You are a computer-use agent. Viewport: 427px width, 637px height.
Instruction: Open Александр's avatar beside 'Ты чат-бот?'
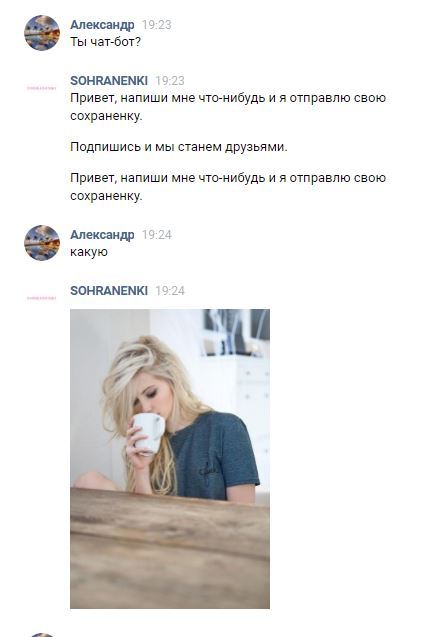tap(42, 33)
